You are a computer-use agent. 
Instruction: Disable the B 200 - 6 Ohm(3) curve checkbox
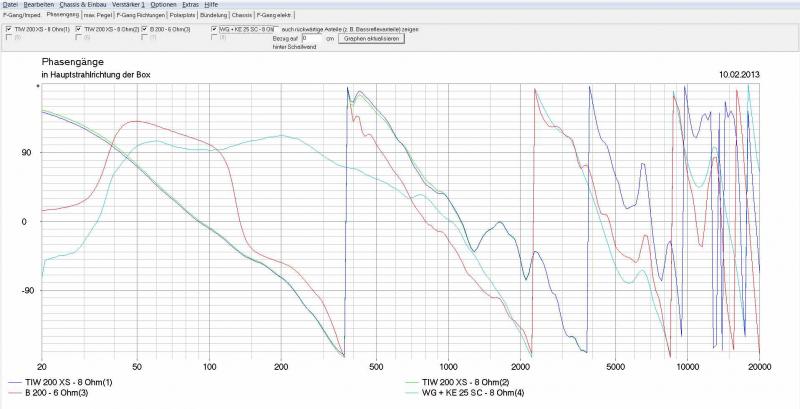143,29
